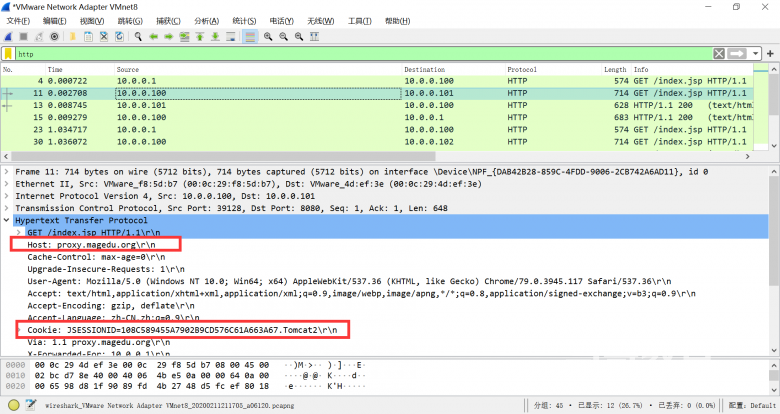The height and width of the screenshot is (414, 780).
Task: Click the Go to specified packet icon
Action: pos(184,36)
